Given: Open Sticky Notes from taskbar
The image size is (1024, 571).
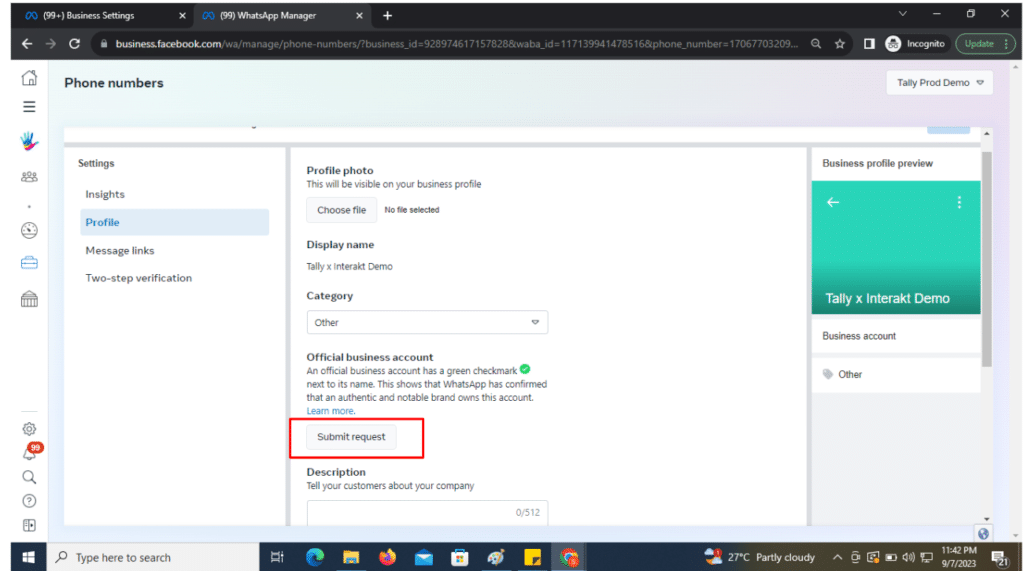Looking at the screenshot, I should [x=532, y=557].
